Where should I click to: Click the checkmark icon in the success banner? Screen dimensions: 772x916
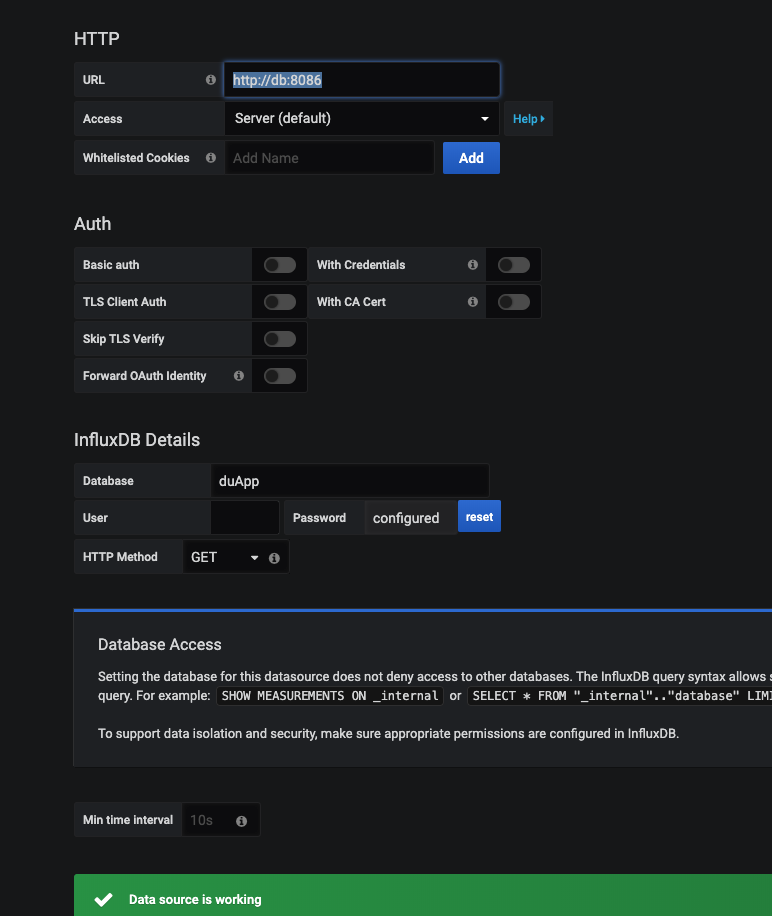(x=103, y=900)
